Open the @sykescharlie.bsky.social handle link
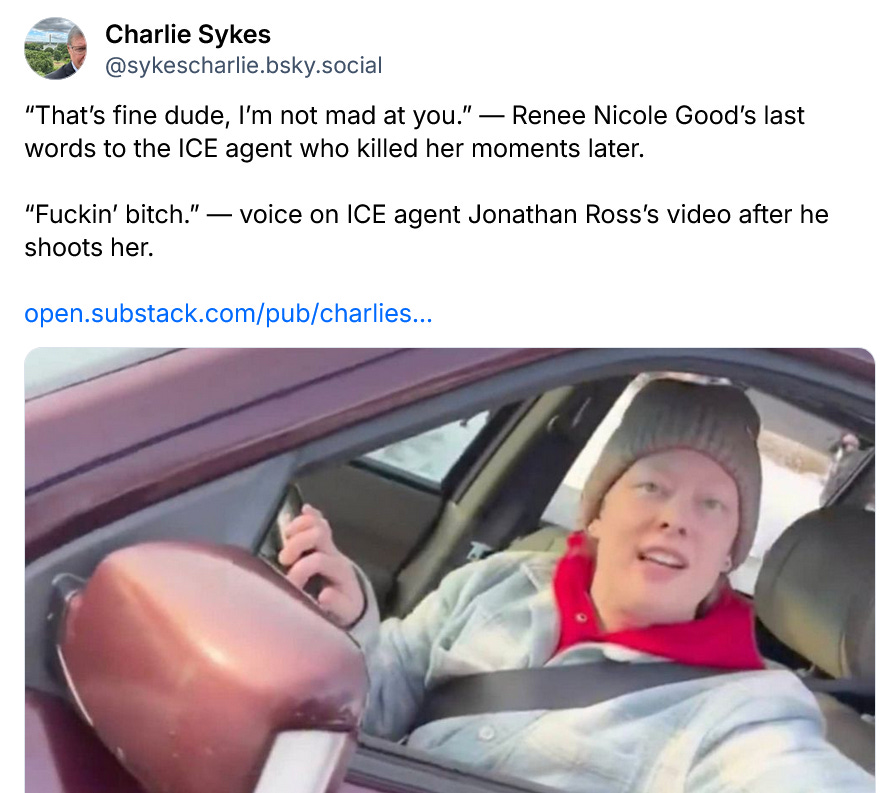Image resolution: width=891 pixels, height=793 pixels. (x=243, y=65)
